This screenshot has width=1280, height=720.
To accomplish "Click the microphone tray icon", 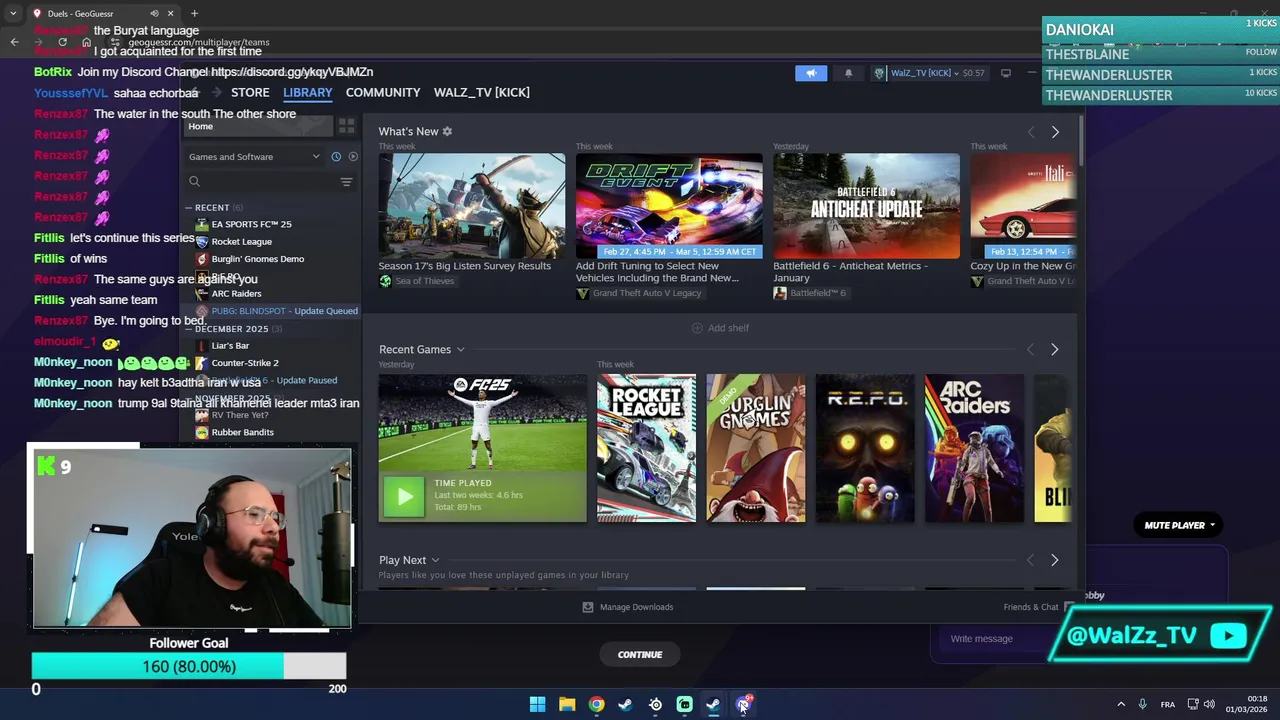I will pos(1142,704).
